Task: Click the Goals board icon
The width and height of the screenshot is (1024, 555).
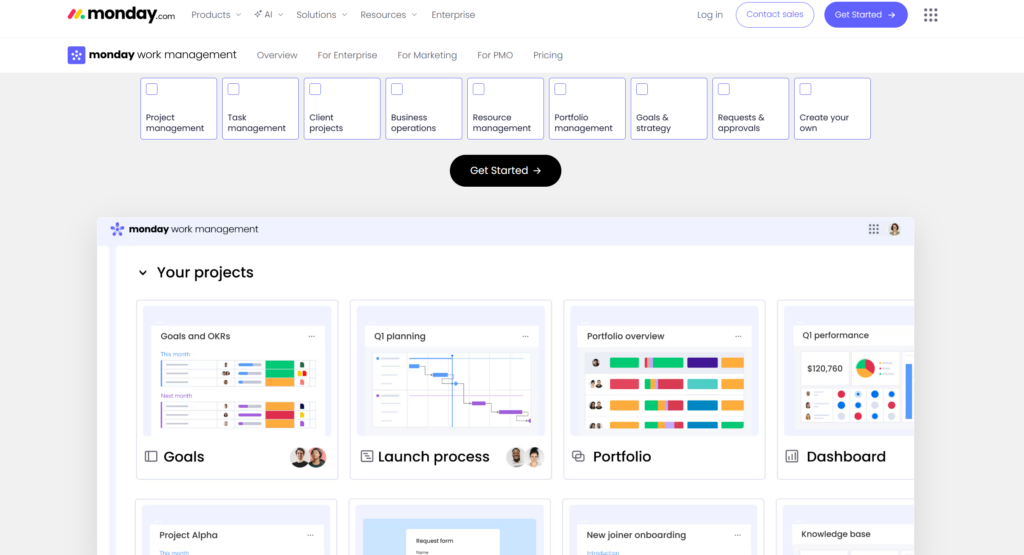Action: (151, 457)
